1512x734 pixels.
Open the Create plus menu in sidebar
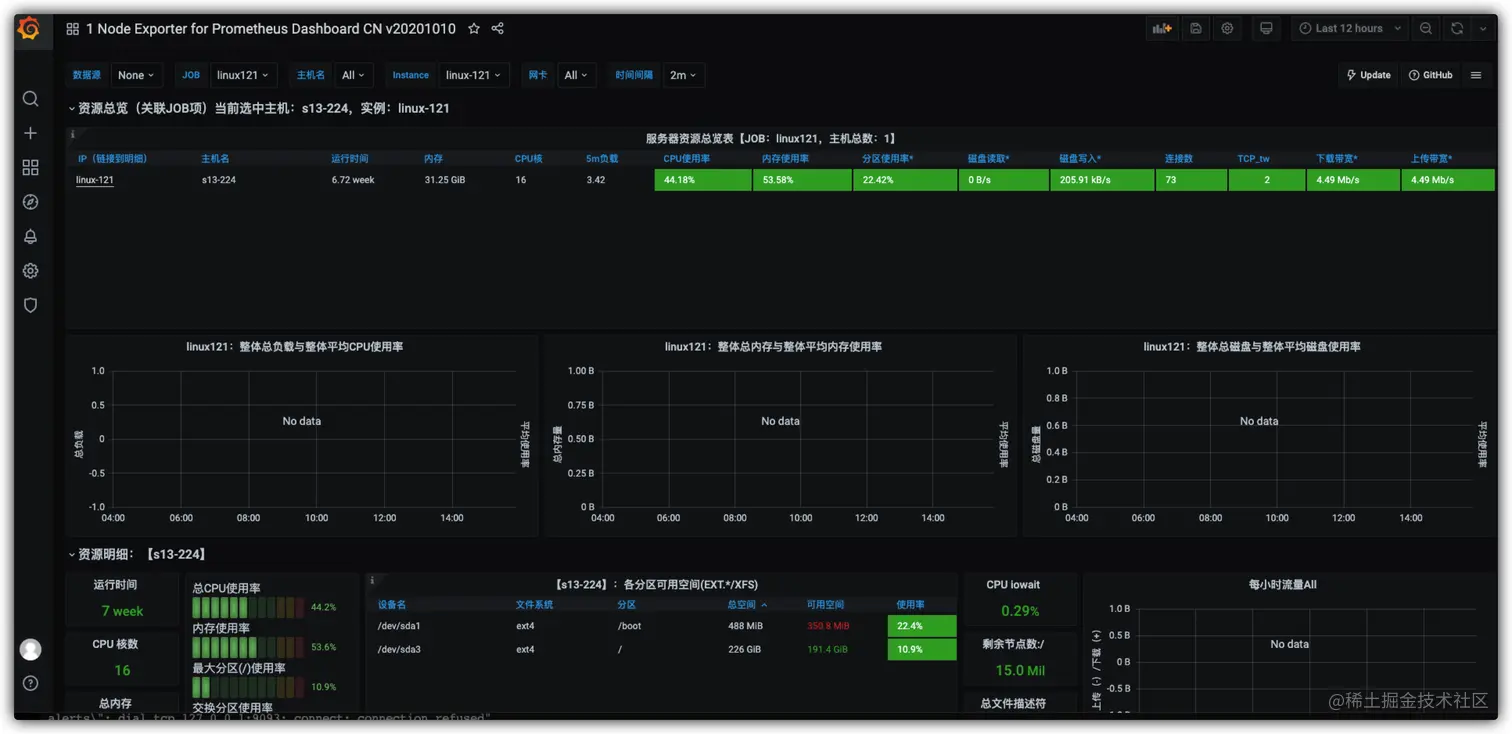point(30,133)
